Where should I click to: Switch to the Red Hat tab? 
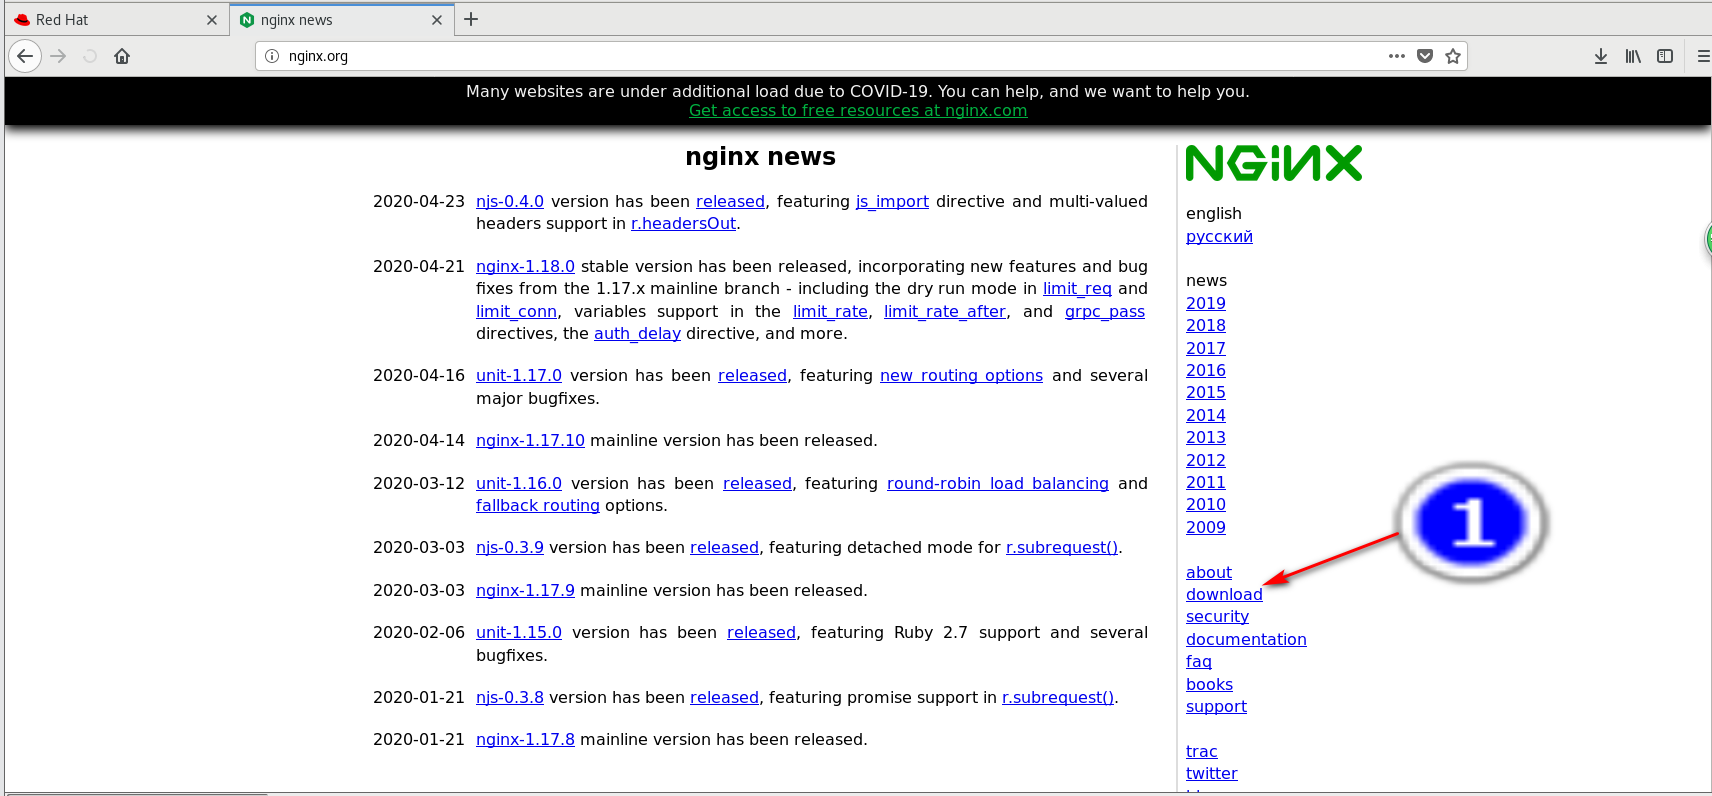[x=116, y=20]
